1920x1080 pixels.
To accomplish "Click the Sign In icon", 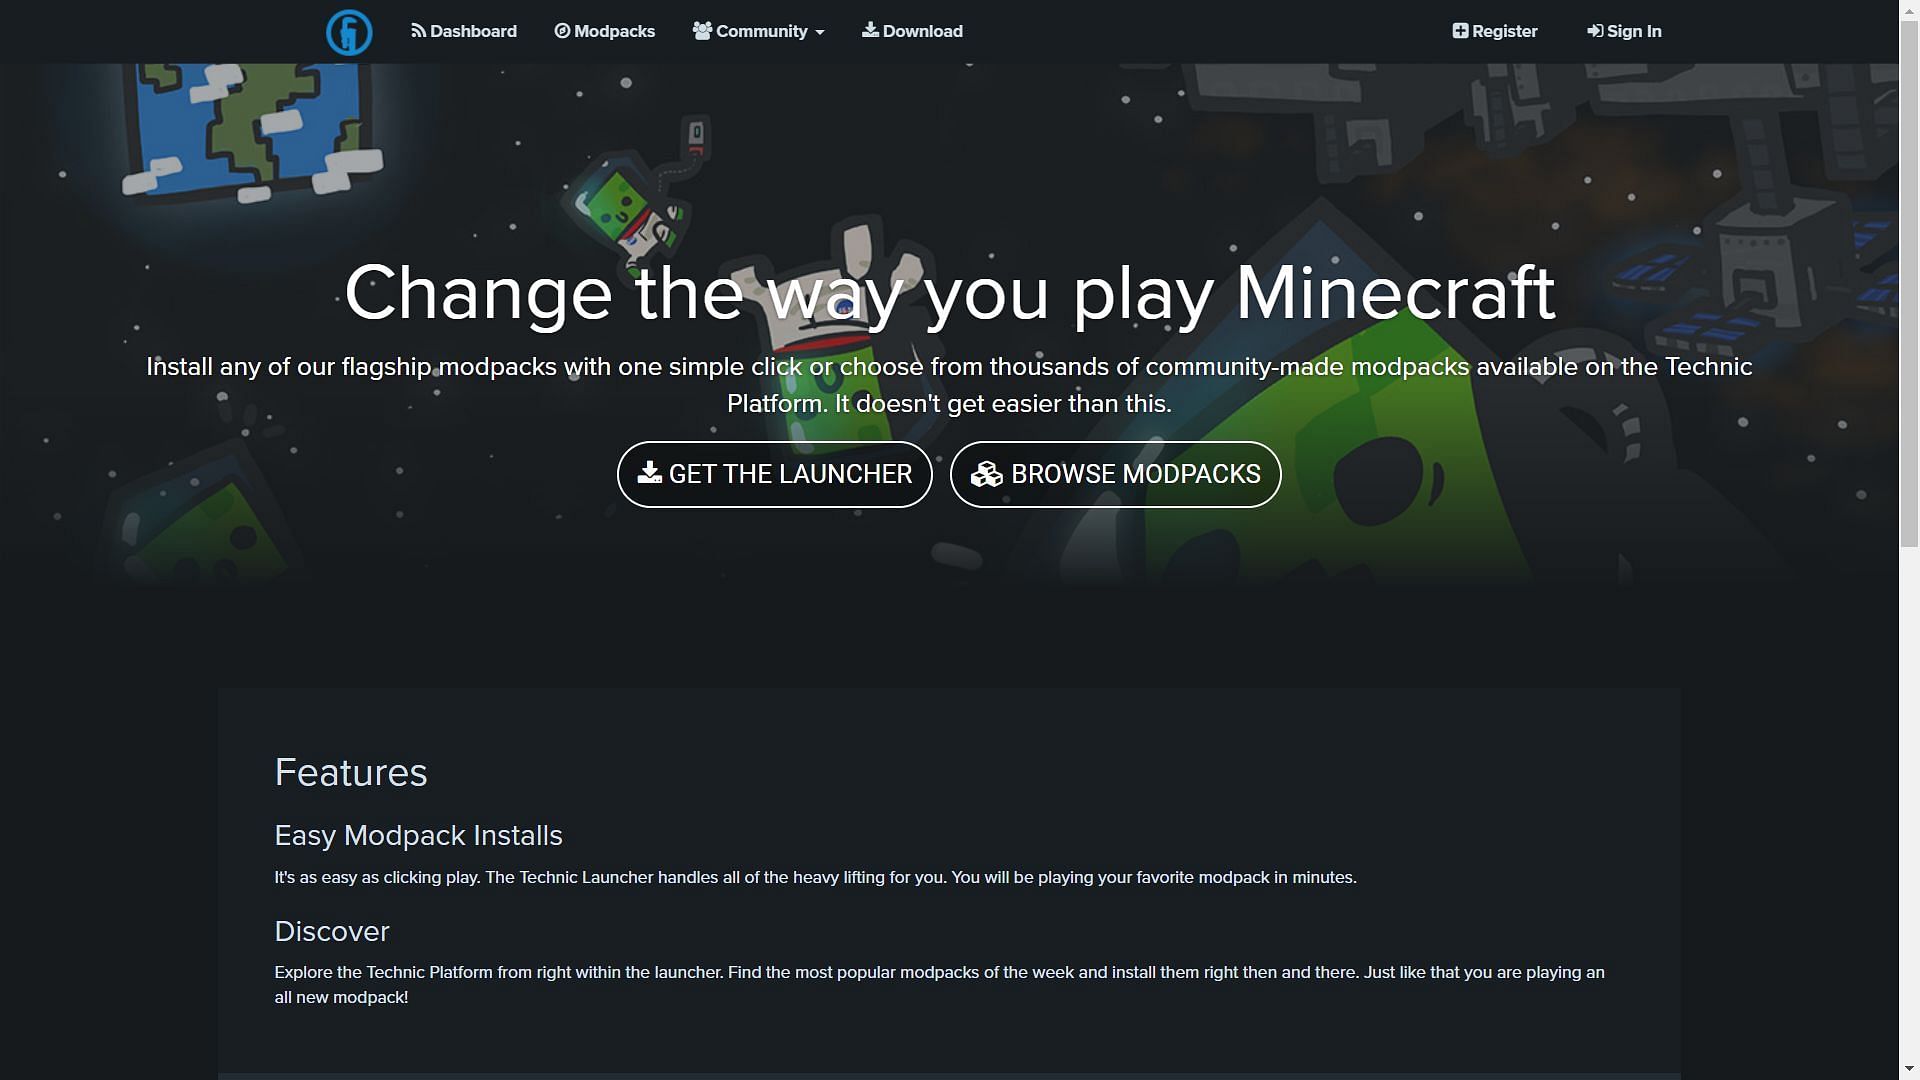I will 1594,30.
